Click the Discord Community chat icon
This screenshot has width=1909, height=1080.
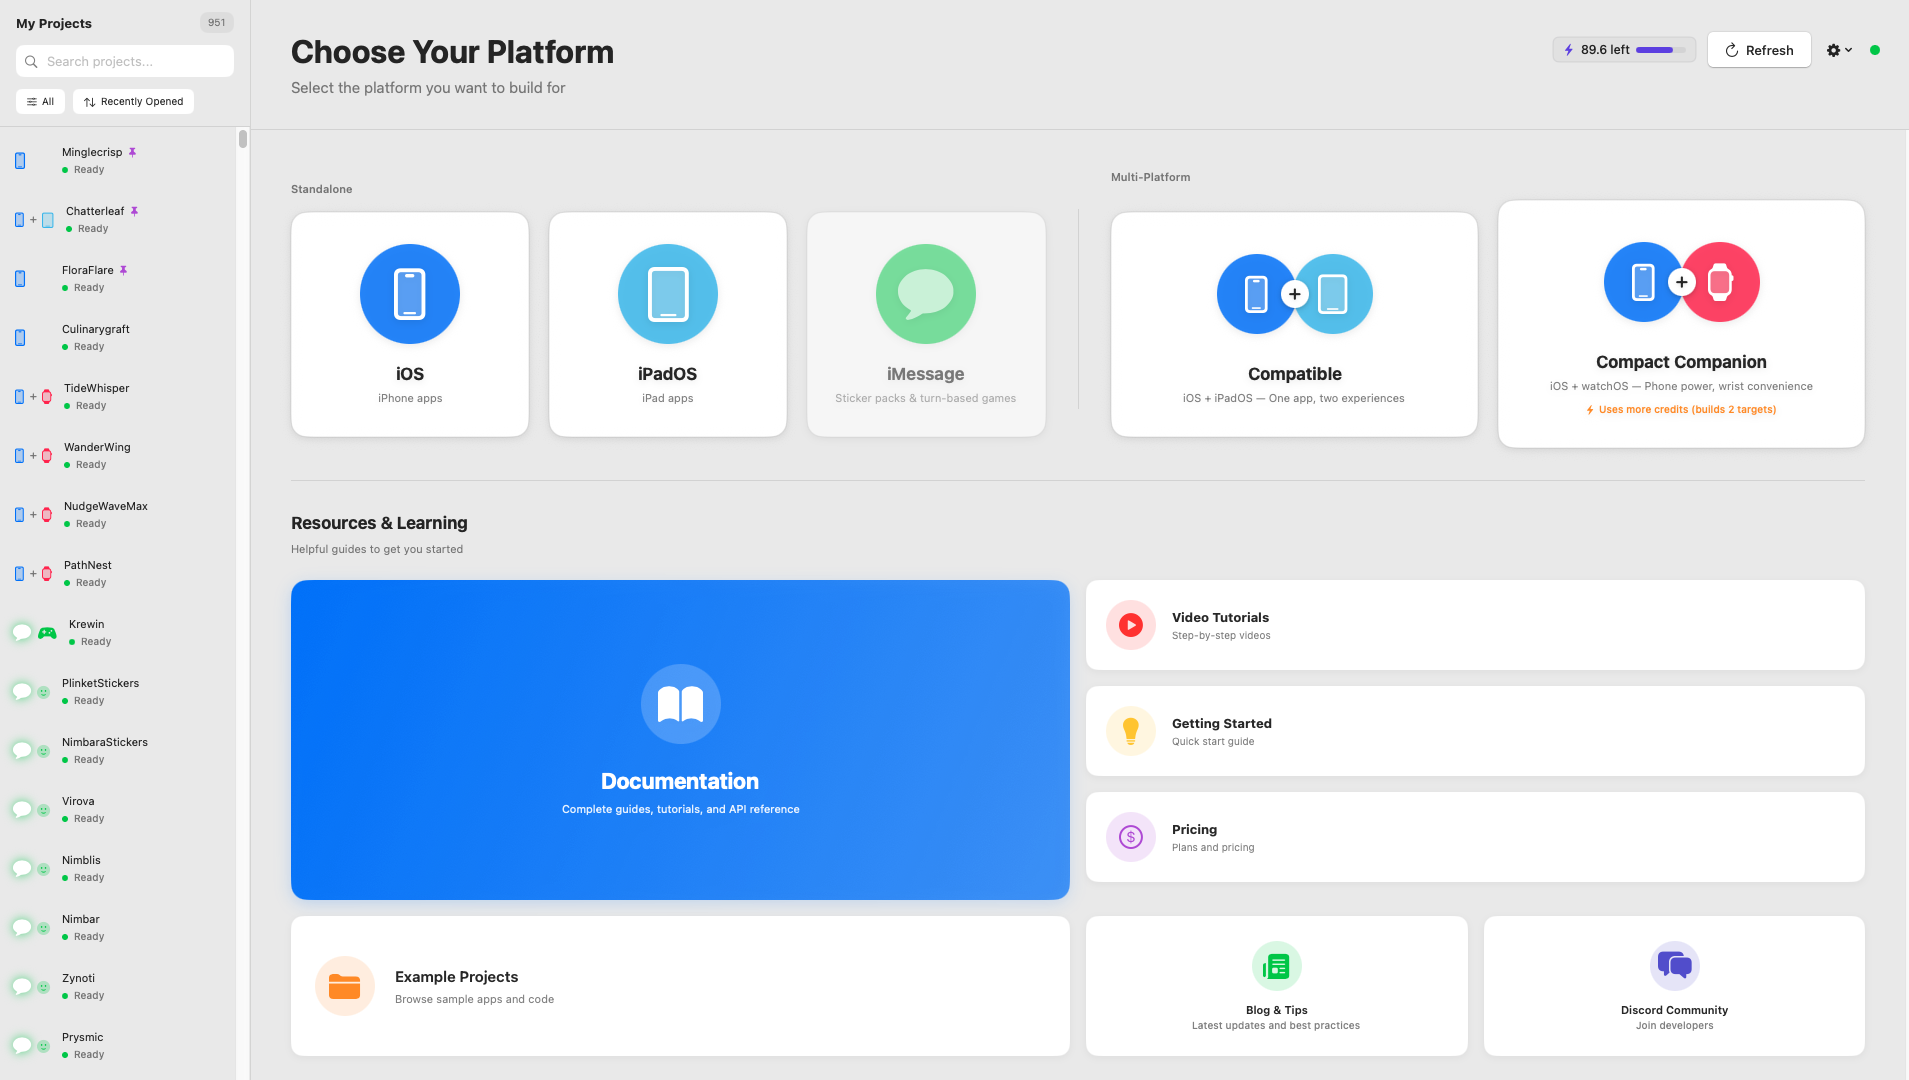(1673, 964)
